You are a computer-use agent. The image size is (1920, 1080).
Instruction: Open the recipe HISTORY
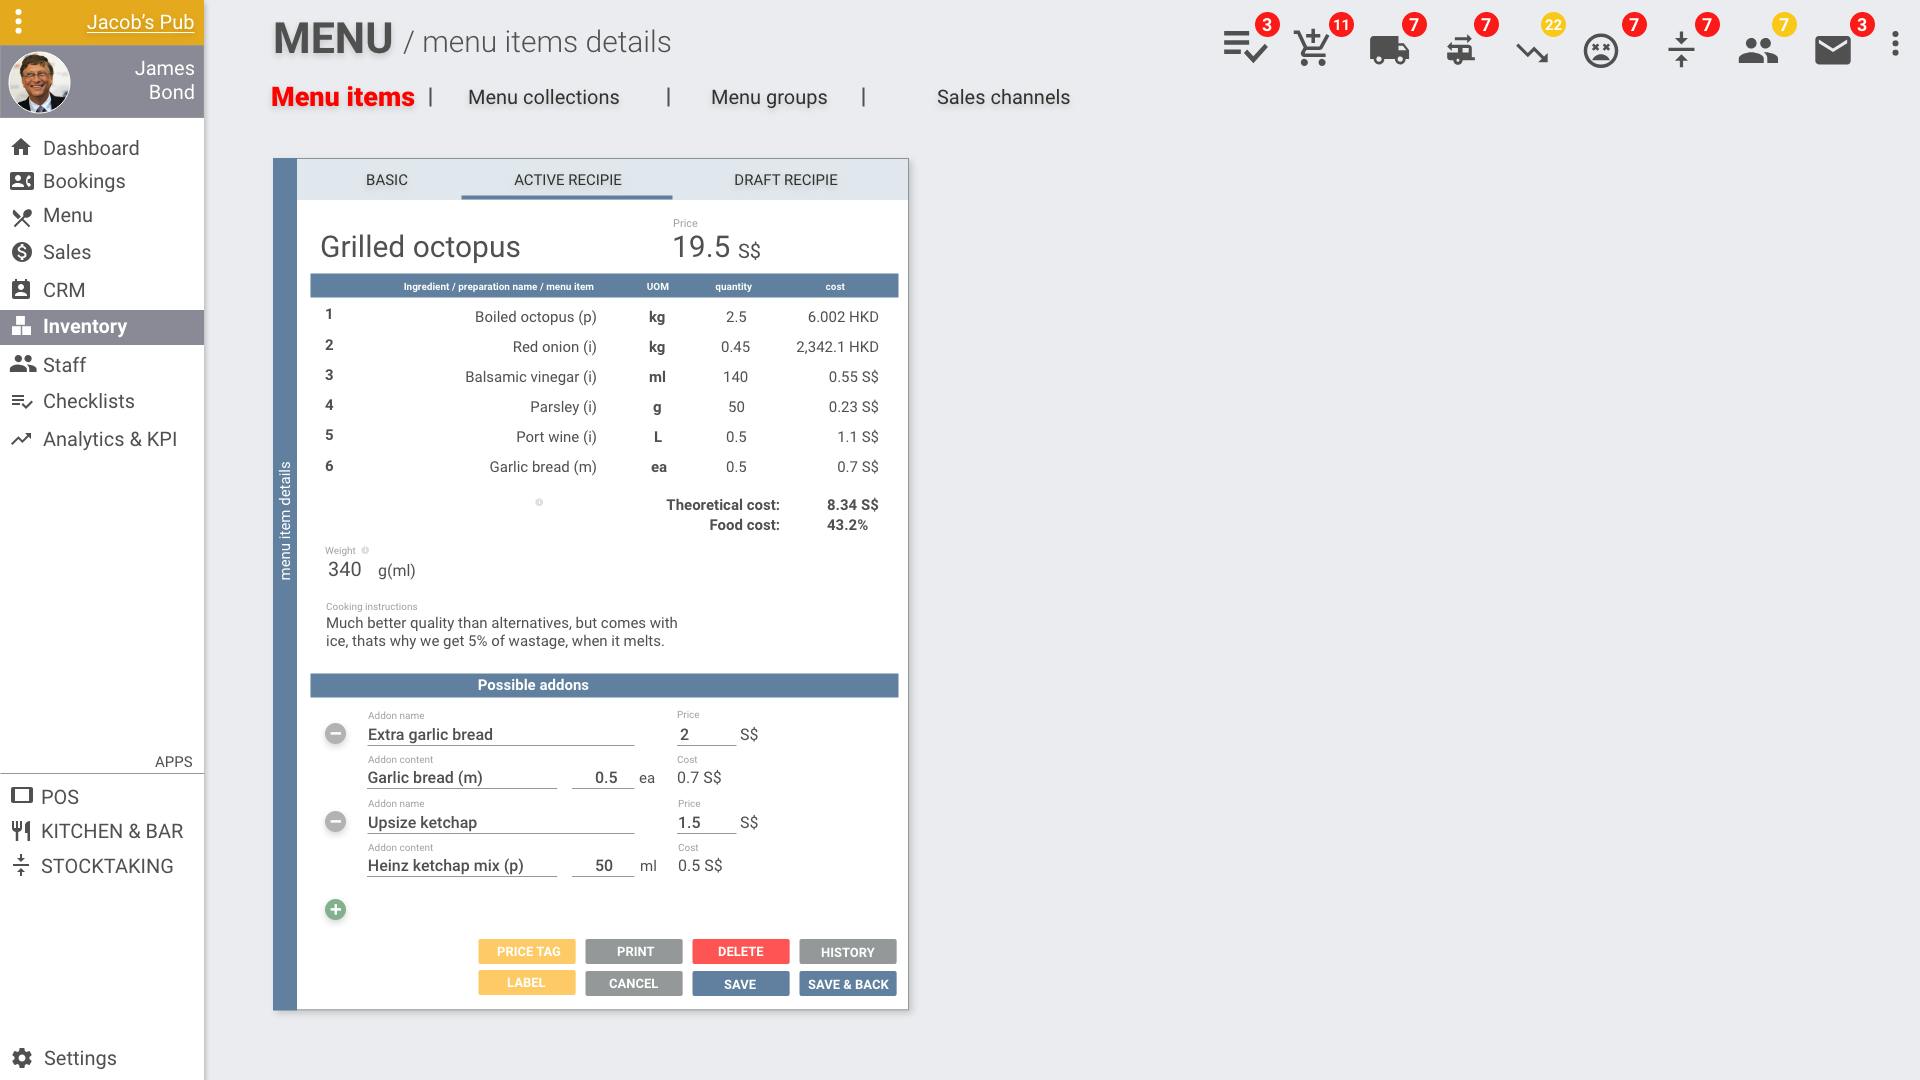point(847,952)
